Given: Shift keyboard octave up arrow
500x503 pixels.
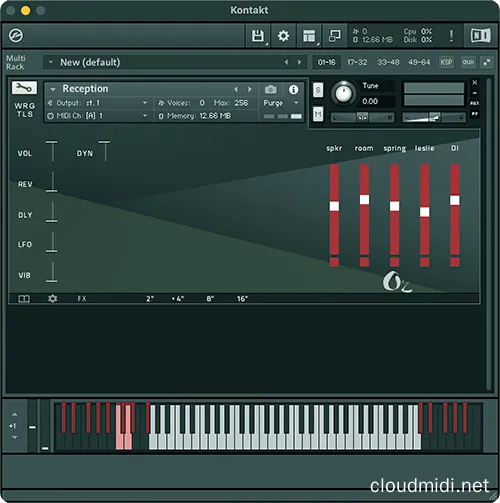Looking at the screenshot, I should [x=14, y=415].
